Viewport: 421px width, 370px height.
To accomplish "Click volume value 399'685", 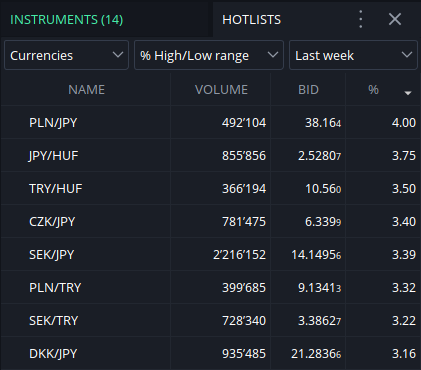I will coord(244,288).
